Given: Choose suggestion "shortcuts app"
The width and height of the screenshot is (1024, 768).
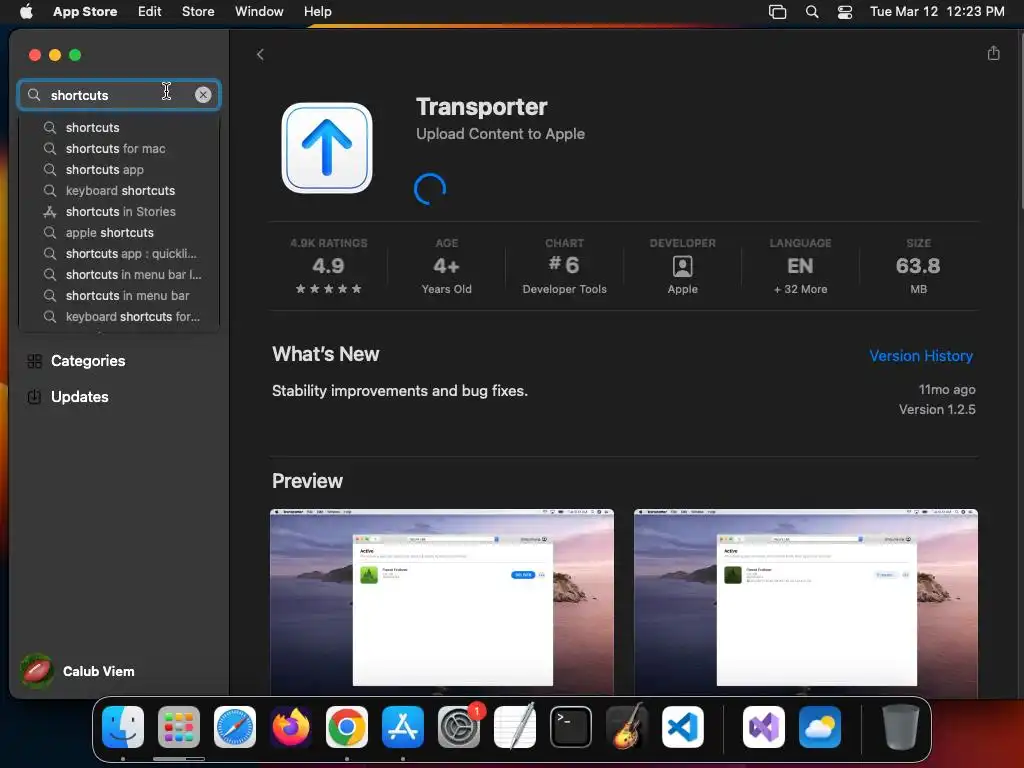Looking at the screenshot, I should [120, 169].
